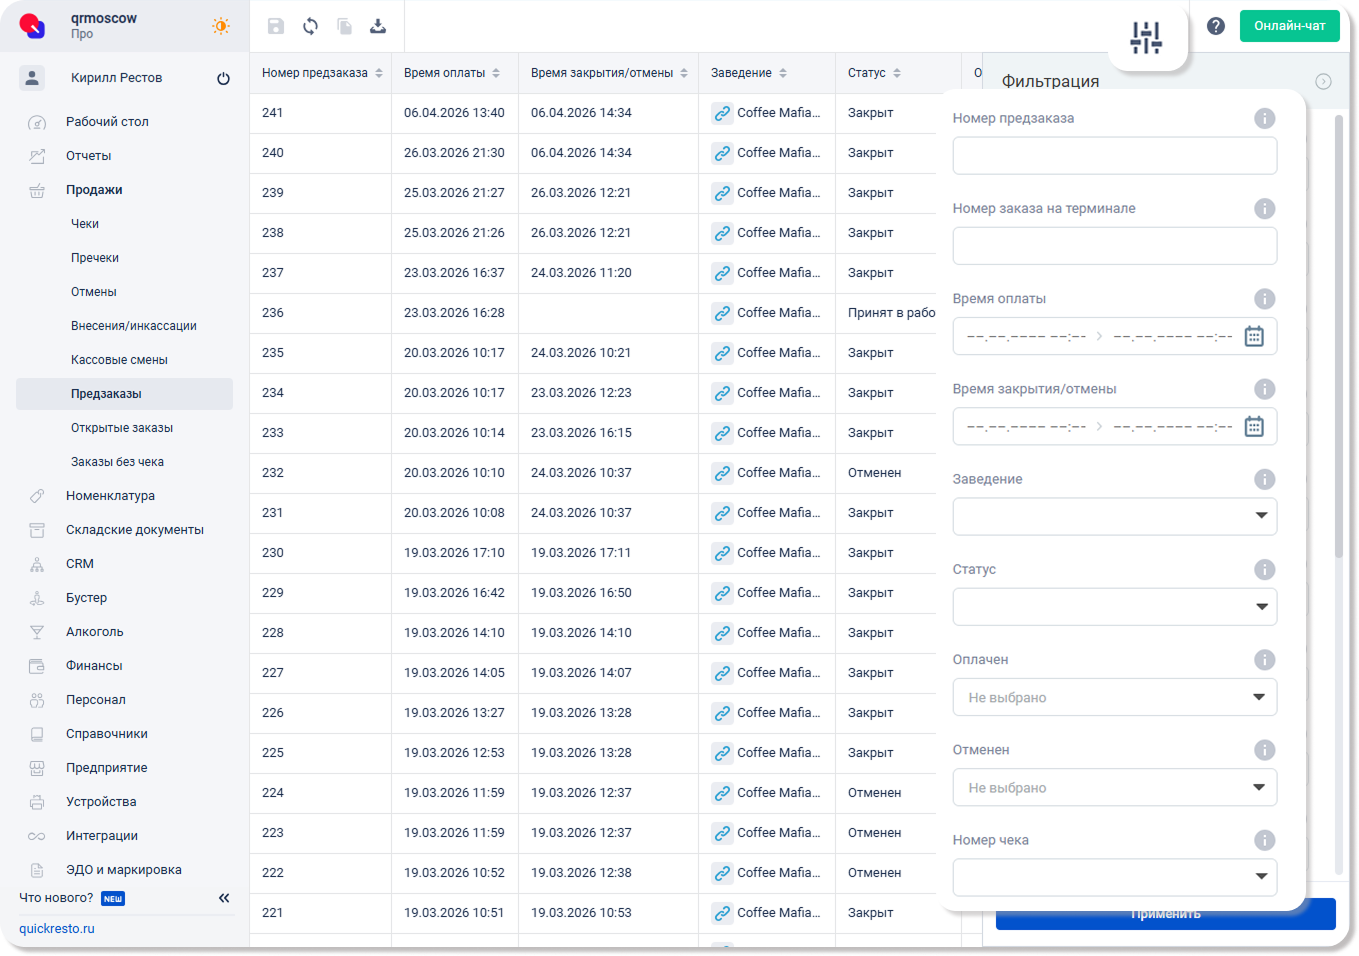
Task: Open the Отменен dropdown
Action: [x=1259, y=787]
